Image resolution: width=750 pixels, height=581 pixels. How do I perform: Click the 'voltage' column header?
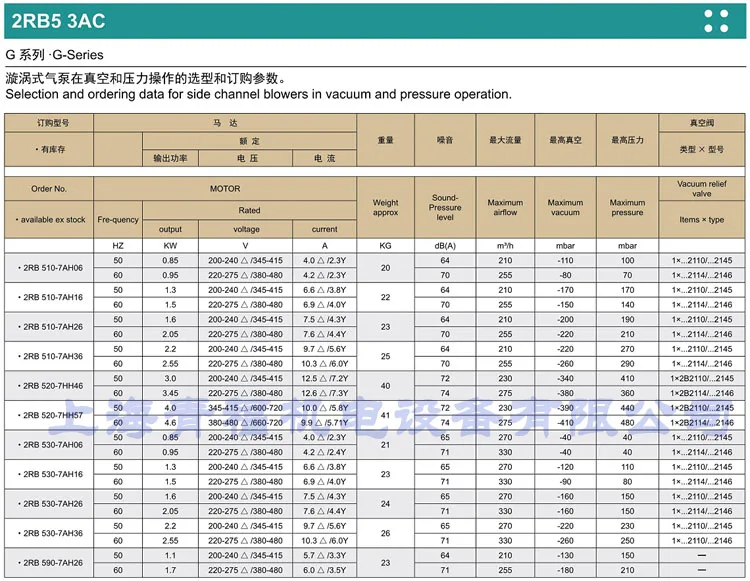[246, 229]
